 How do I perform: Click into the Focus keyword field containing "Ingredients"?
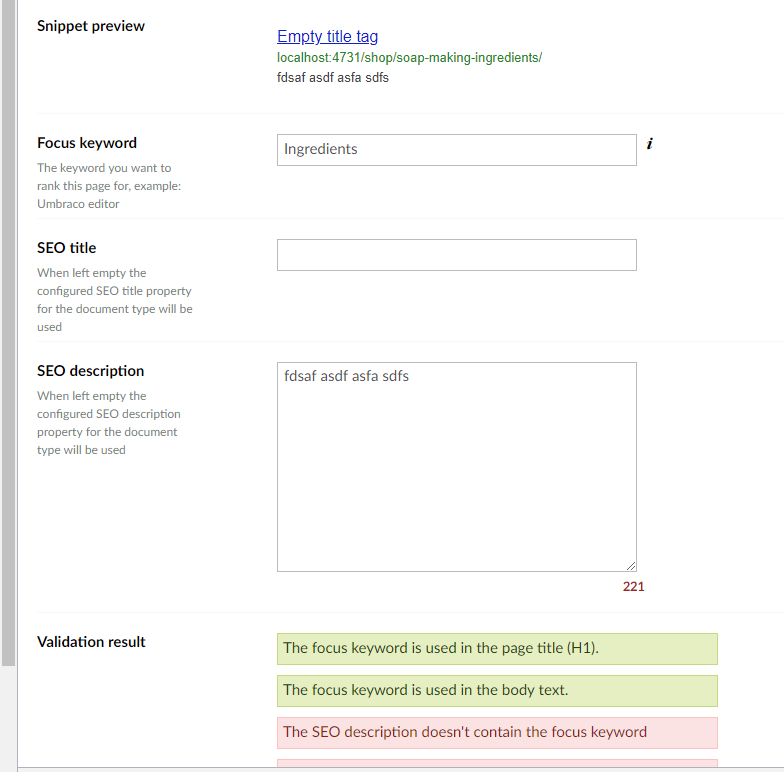[456, 150]
